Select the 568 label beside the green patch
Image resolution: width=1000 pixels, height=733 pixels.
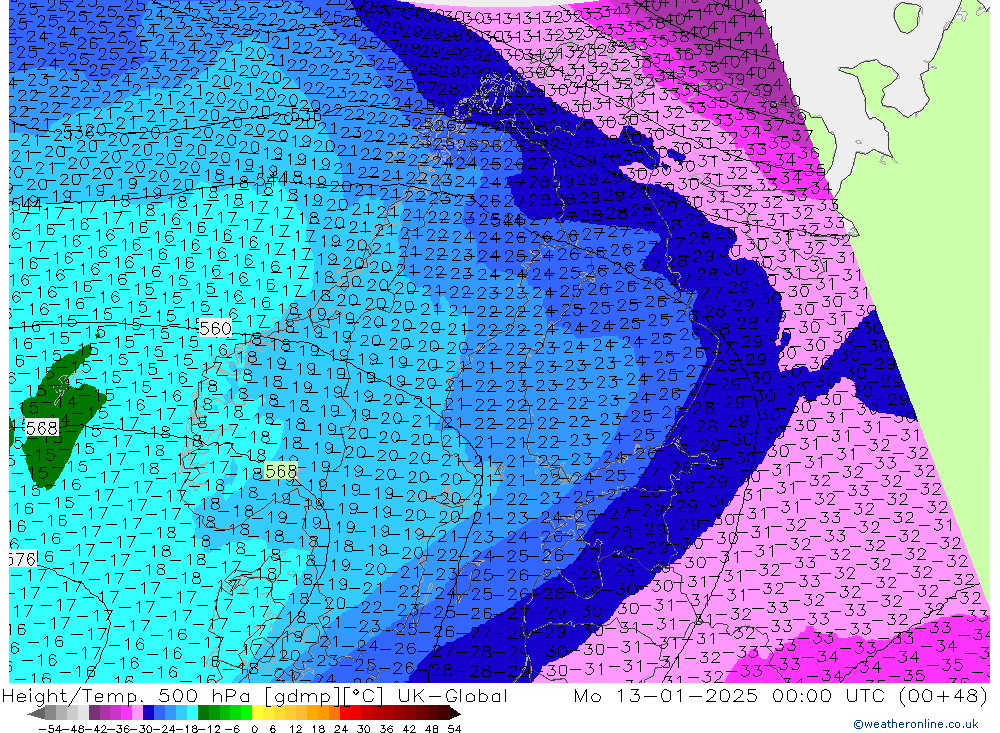tap(42, 428)
